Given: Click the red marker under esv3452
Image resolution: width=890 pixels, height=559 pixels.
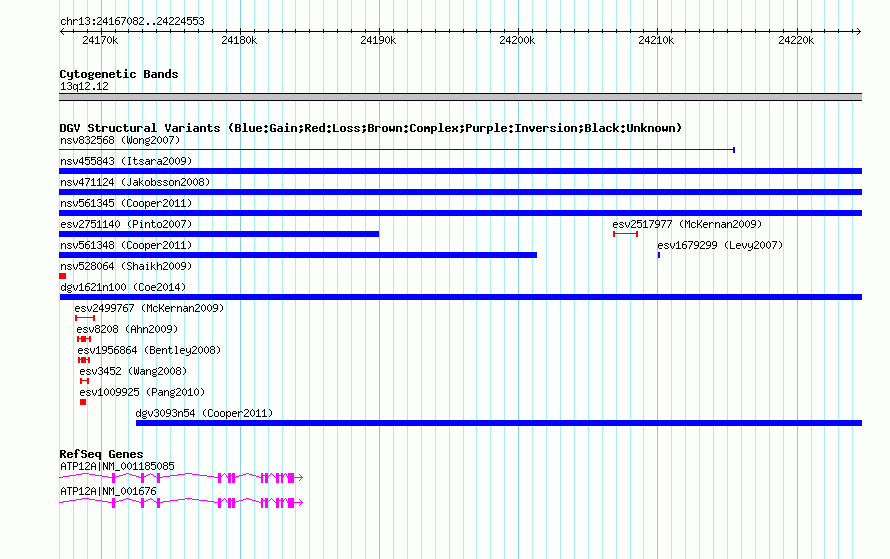Looking at the screenshot, I should coord(85,381).
